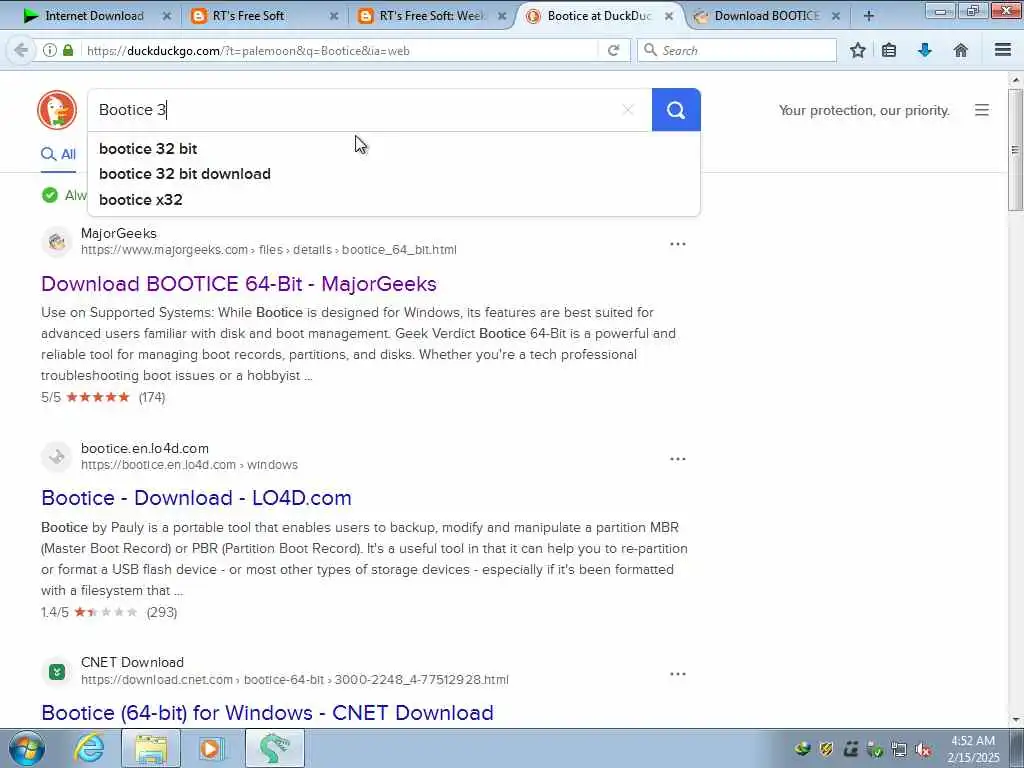
Task: Click the 'Your protection, our priority.' text
Action: [864, 110]
